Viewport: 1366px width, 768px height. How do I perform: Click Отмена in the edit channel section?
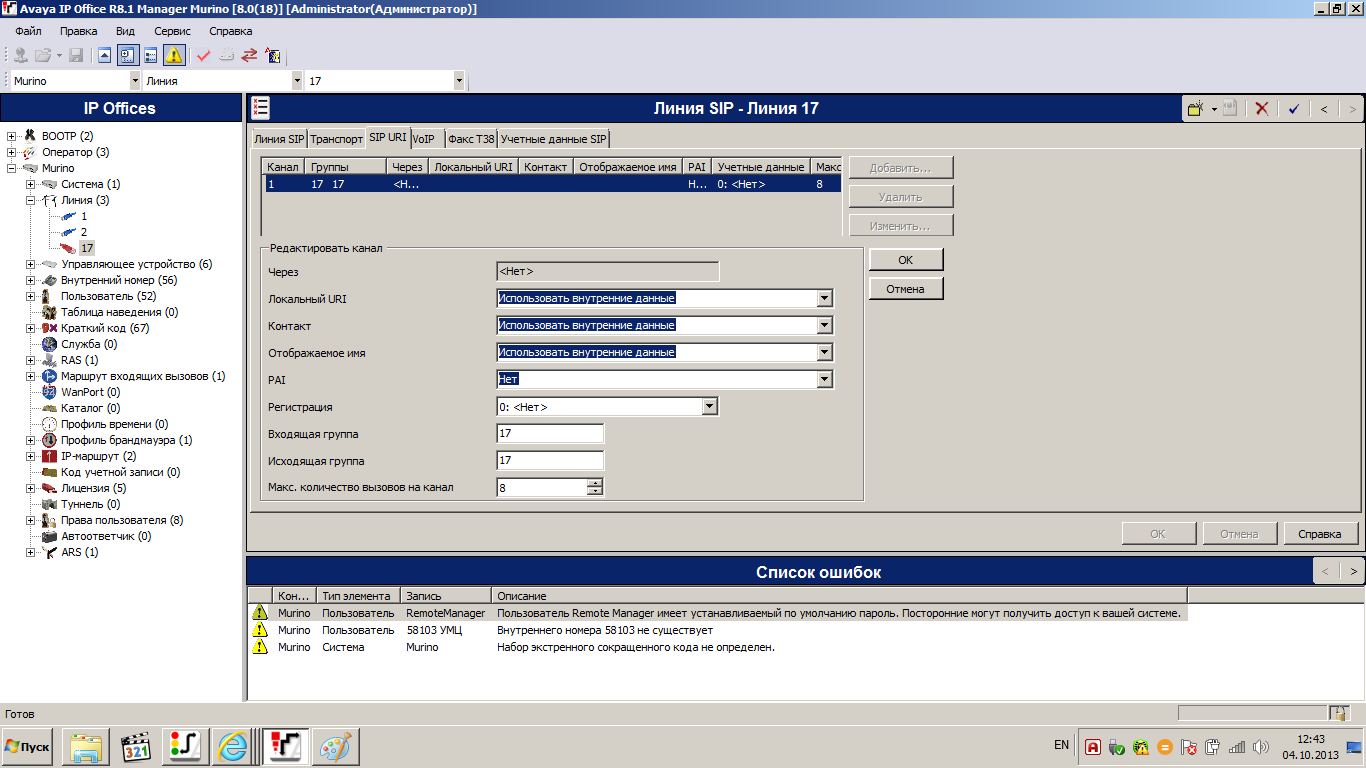[x=906, y=289]
